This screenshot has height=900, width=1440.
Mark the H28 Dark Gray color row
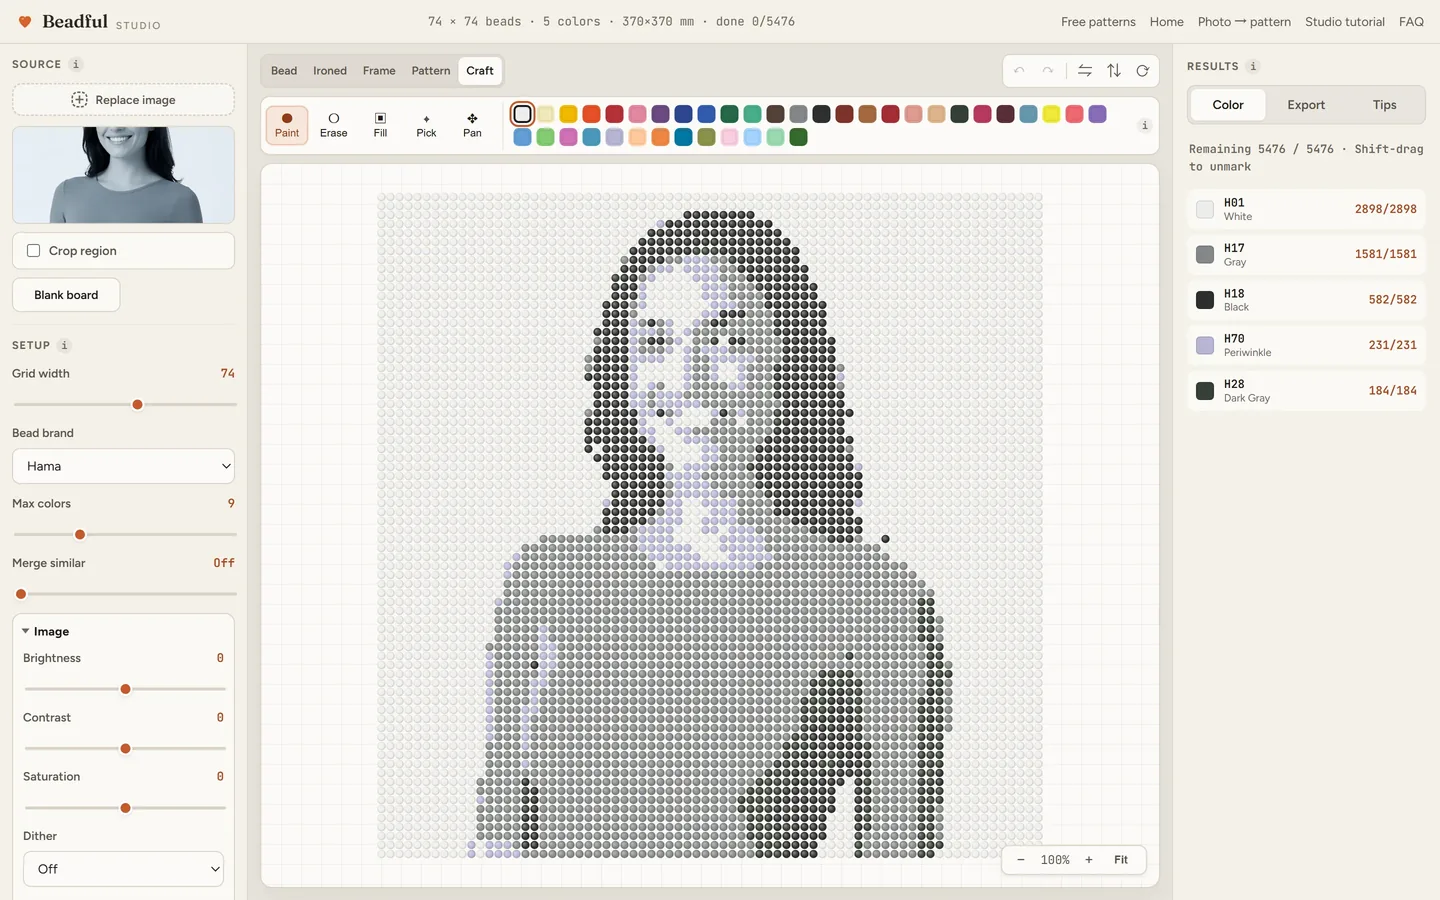[x=1306, y=391]
